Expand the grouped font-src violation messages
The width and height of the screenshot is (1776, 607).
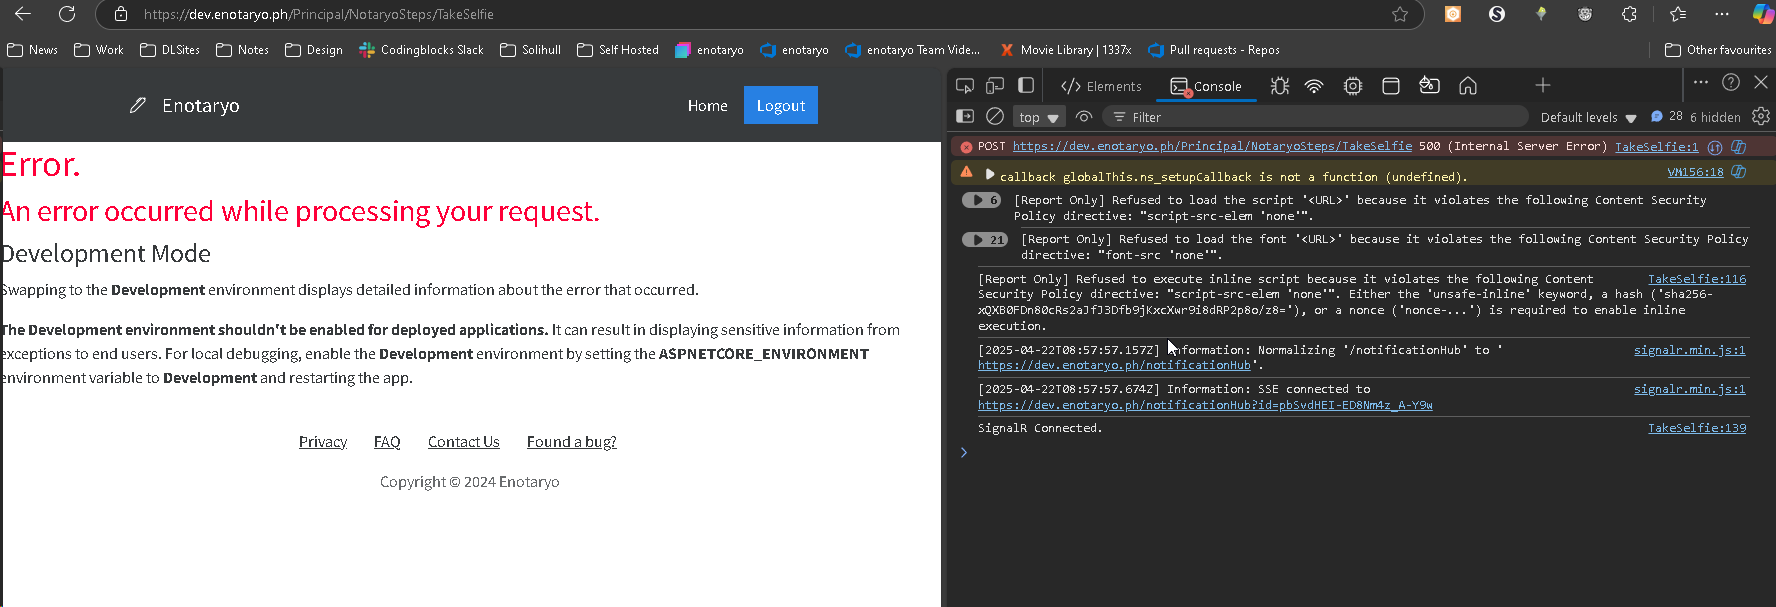(x=984, y=240)
